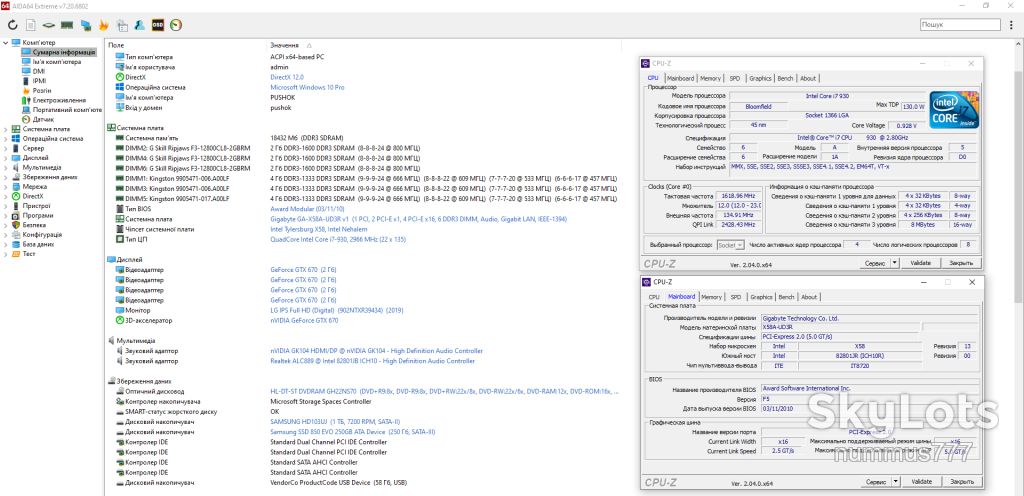Select Безпека in the sidebar tree
1024x496 pixels.
click(x=34, y=225)
